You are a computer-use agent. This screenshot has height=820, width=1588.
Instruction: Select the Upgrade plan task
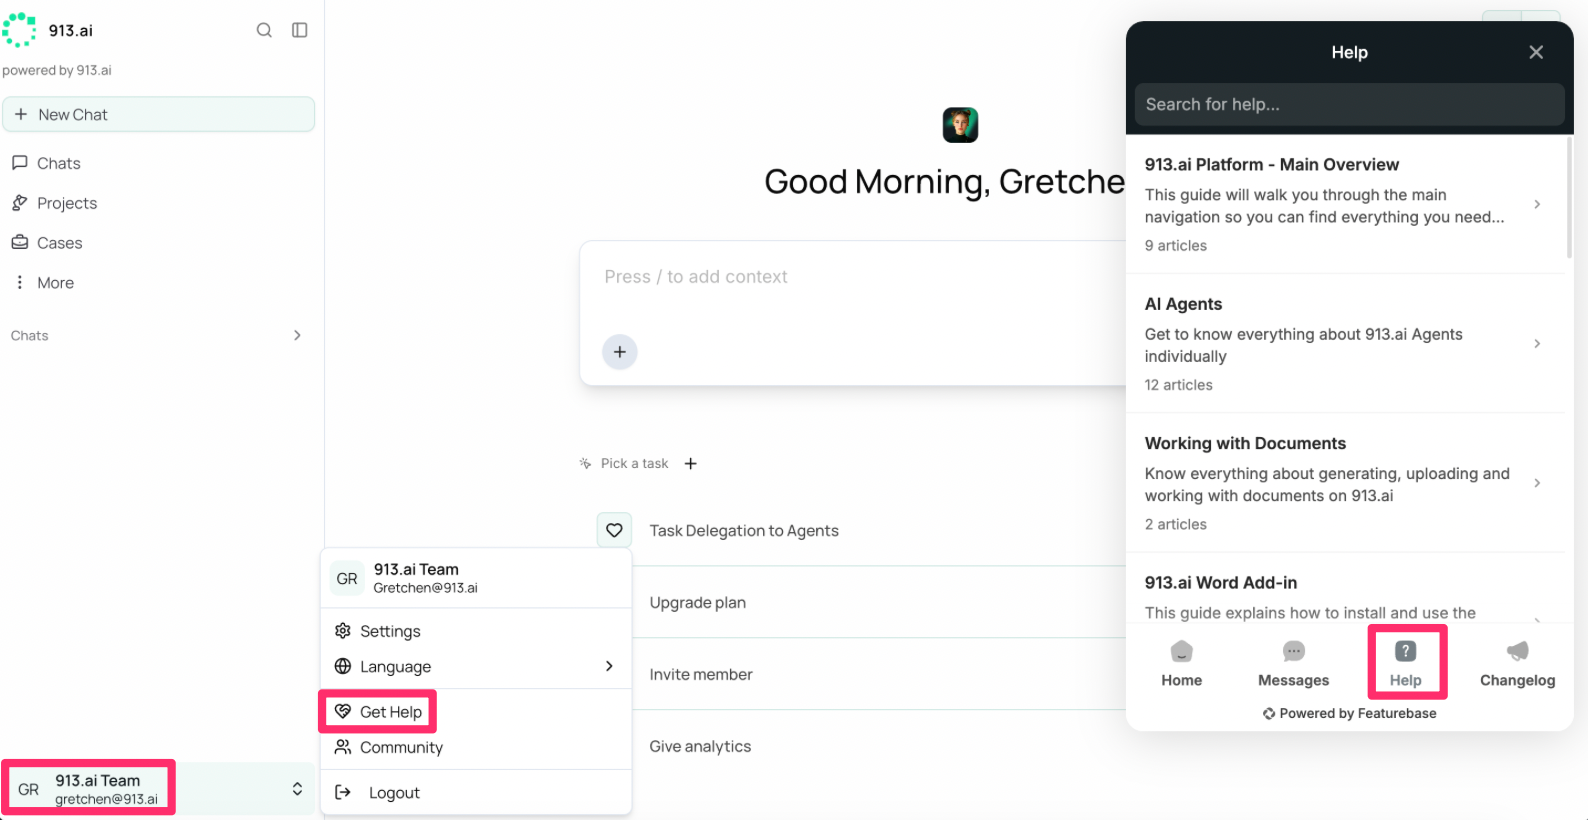click(698, 603)
